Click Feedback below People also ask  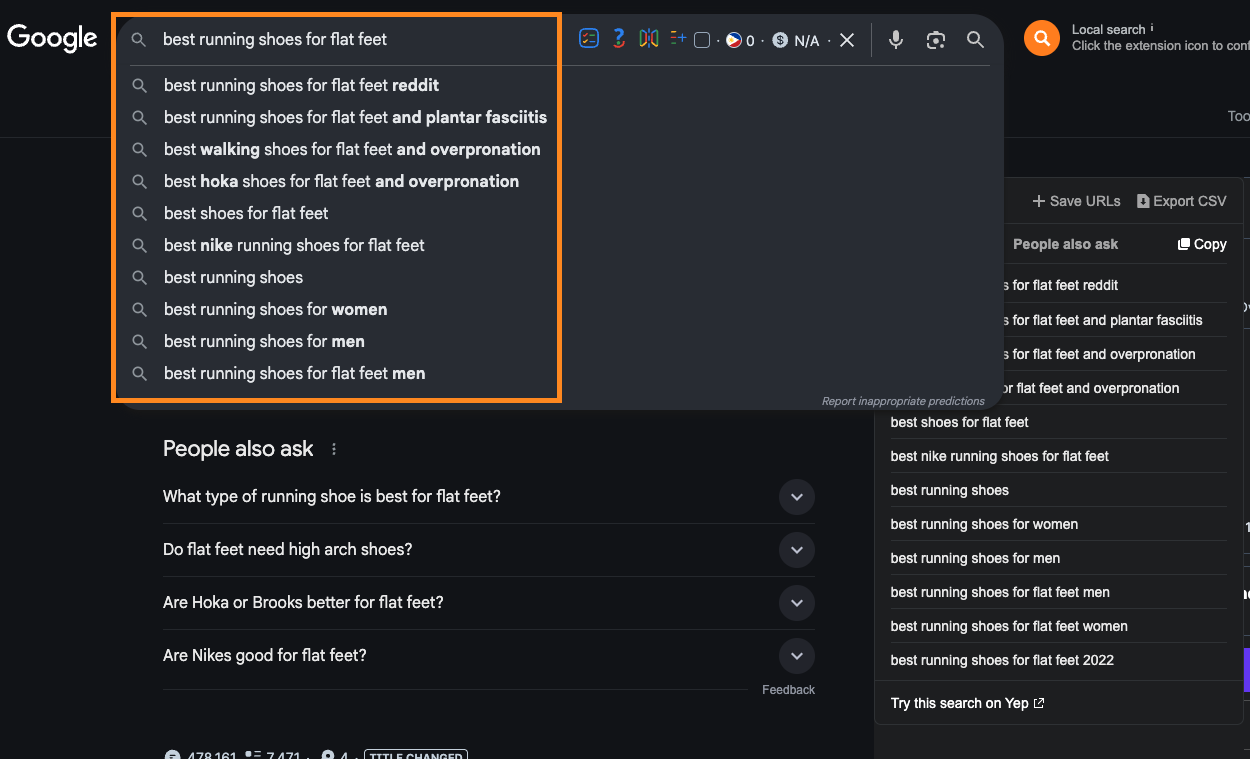pyautogui.click(x=788, y=690)
